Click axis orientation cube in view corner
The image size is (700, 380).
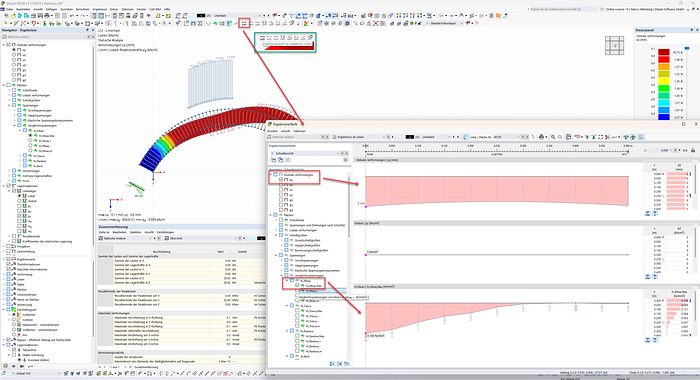(x=614, y=46)
